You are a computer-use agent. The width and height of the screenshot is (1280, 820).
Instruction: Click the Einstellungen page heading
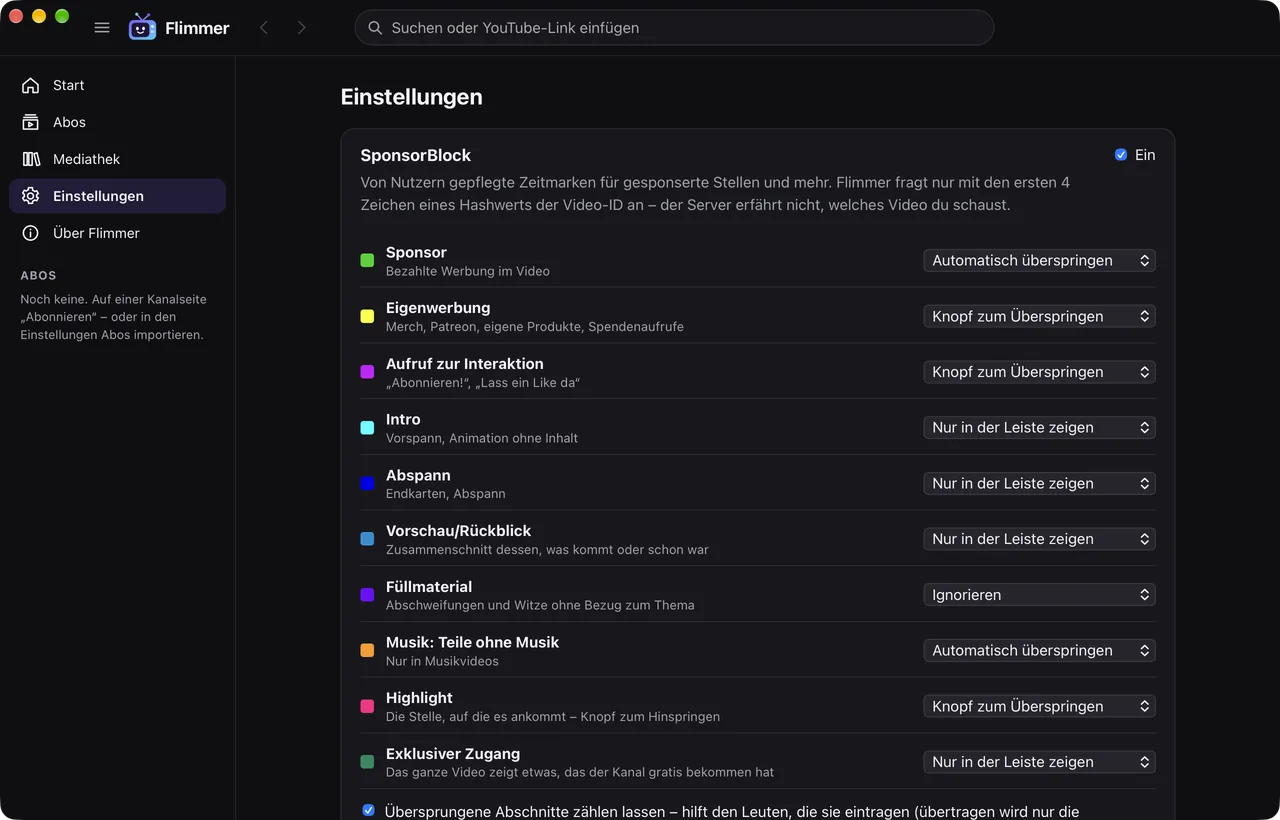[x=412, y=97]
